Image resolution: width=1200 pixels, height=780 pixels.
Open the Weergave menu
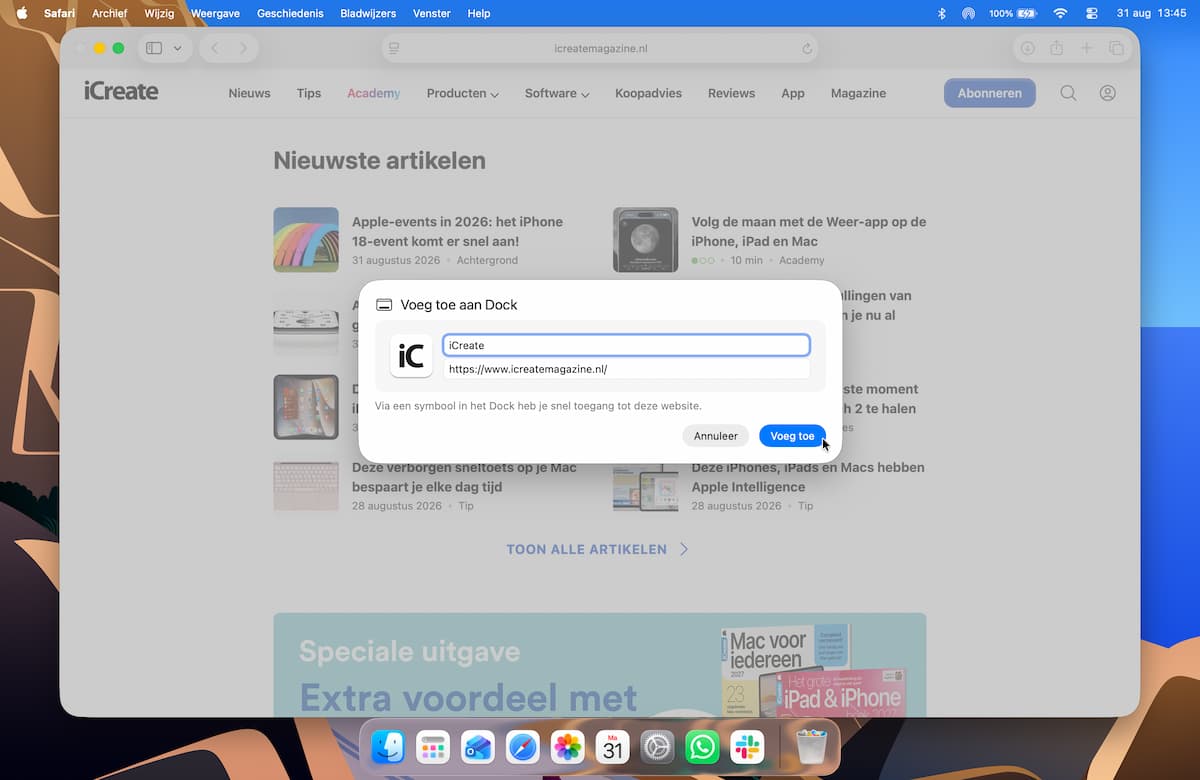click(x=216, y=13)
